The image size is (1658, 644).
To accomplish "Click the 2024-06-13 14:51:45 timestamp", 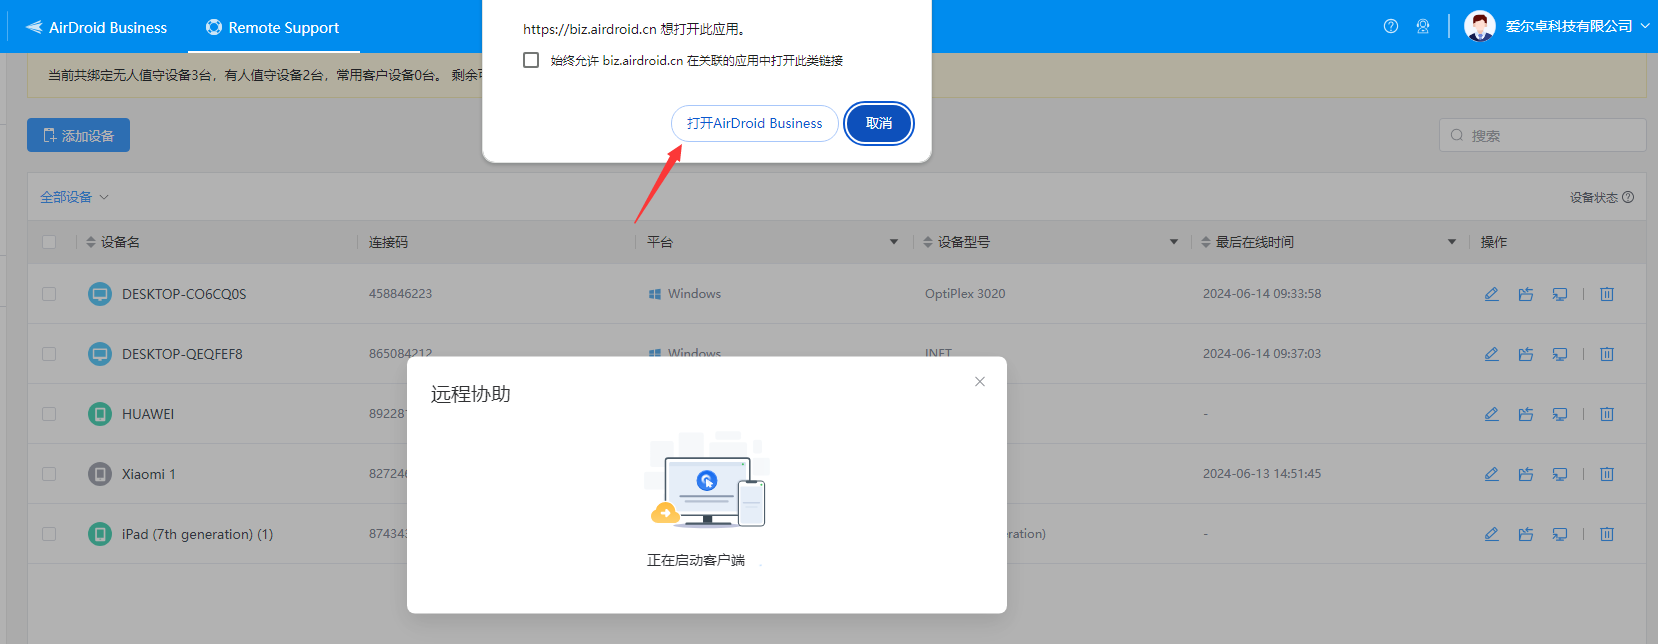I will (1262, 474).
